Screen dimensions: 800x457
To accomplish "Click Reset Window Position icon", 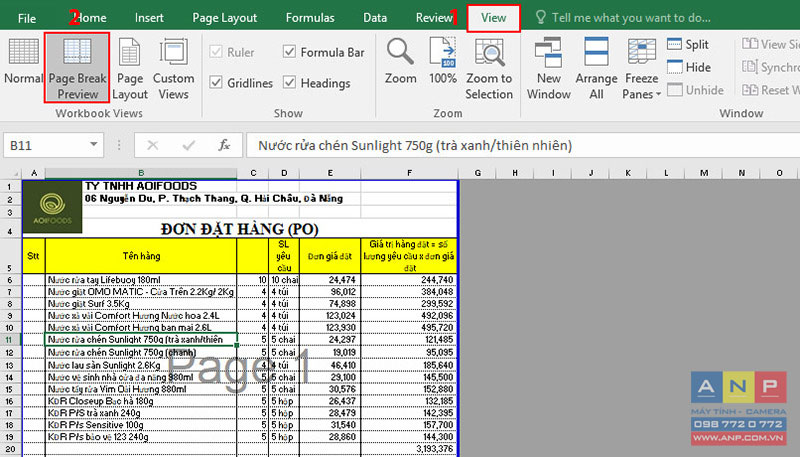I will (x=750, y=90).
